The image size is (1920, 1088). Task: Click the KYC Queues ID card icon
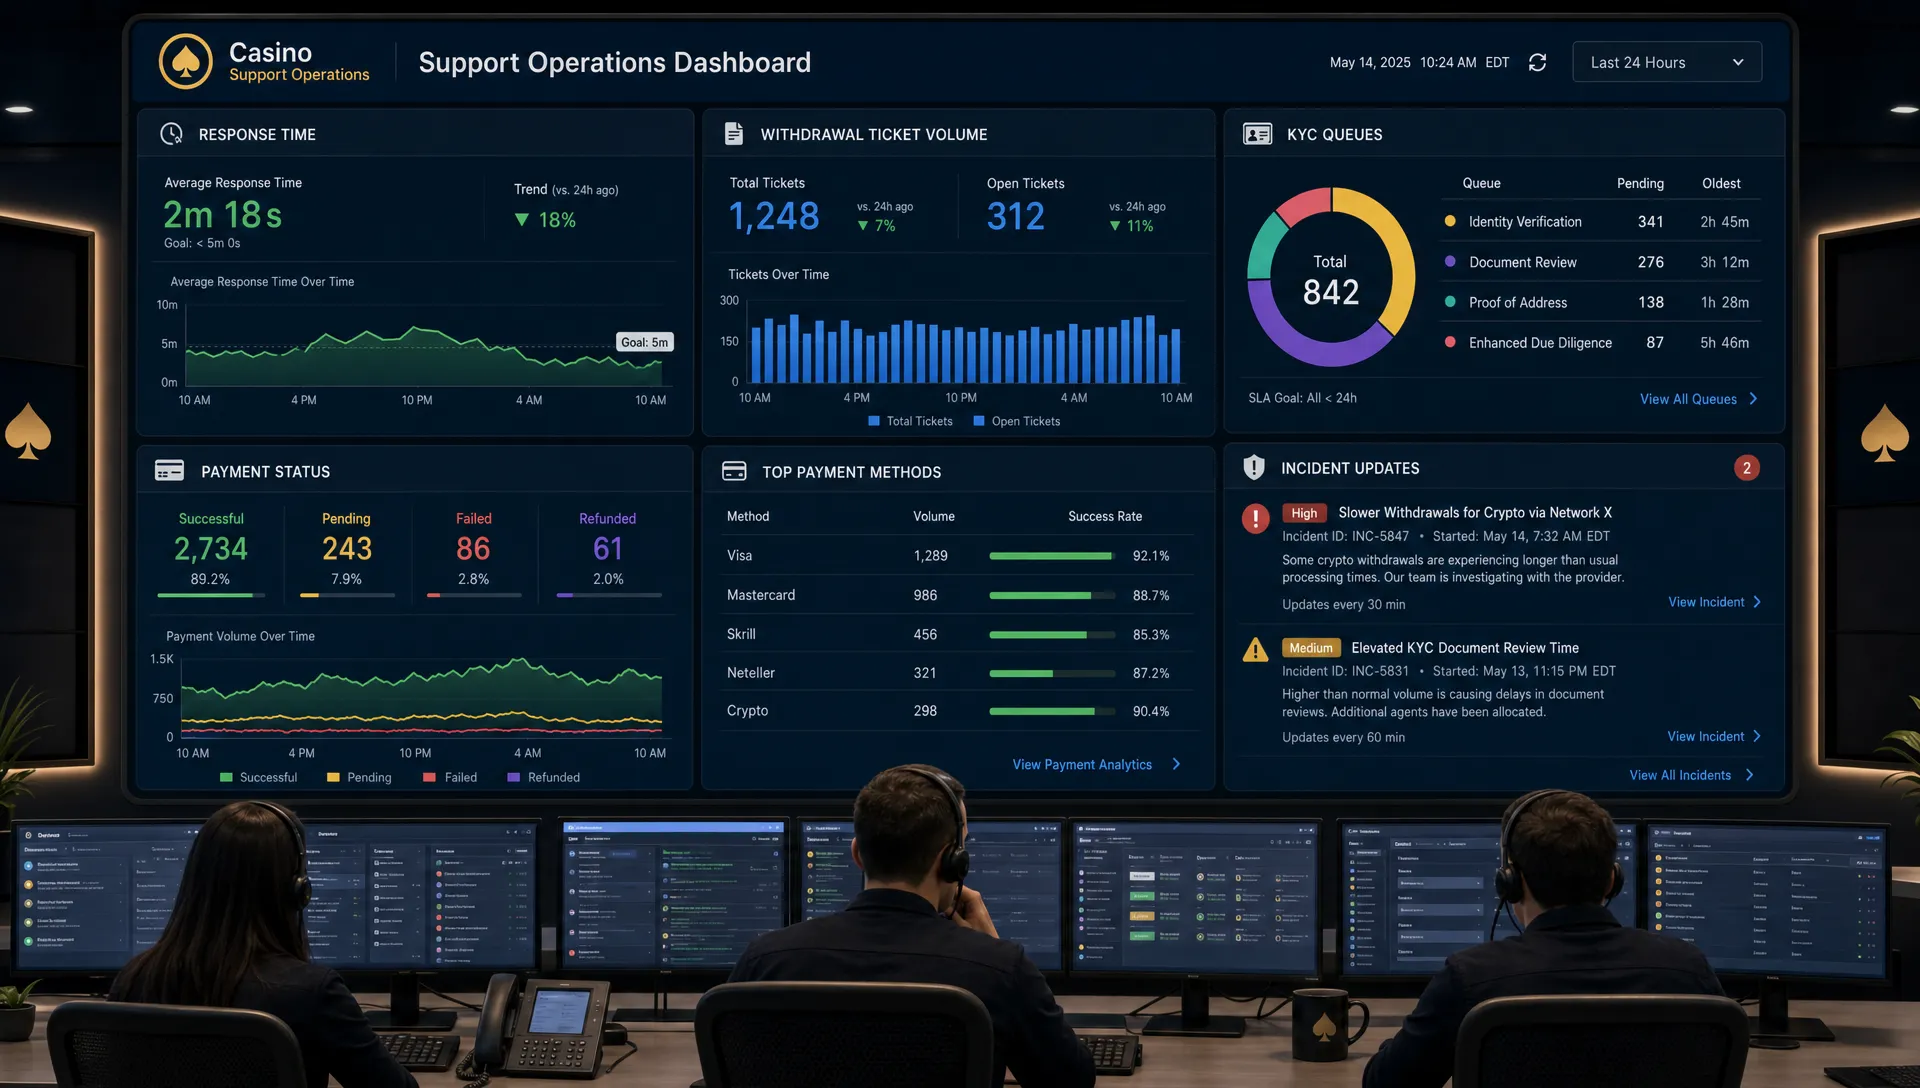(1257, 134)
